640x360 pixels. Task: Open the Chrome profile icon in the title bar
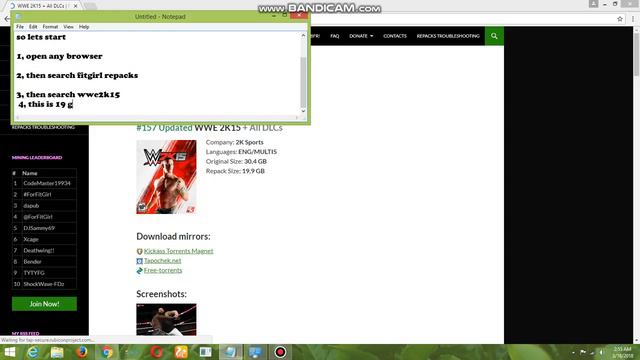tap(593, 4)
